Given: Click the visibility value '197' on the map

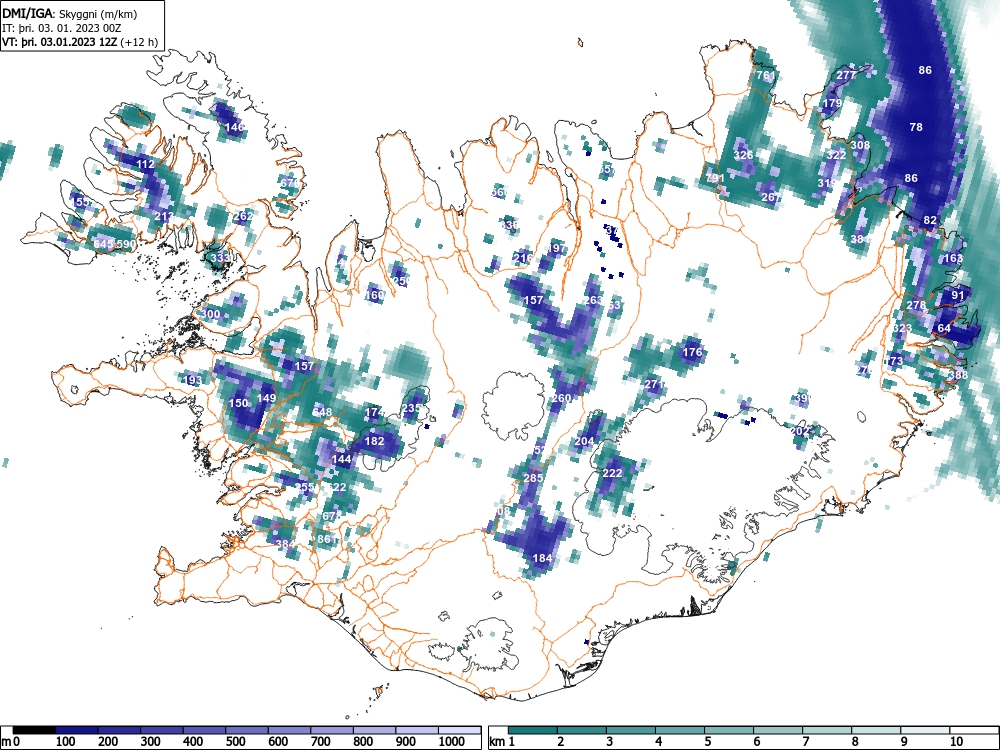Looking at the screenshot, I should pos(556,248).
